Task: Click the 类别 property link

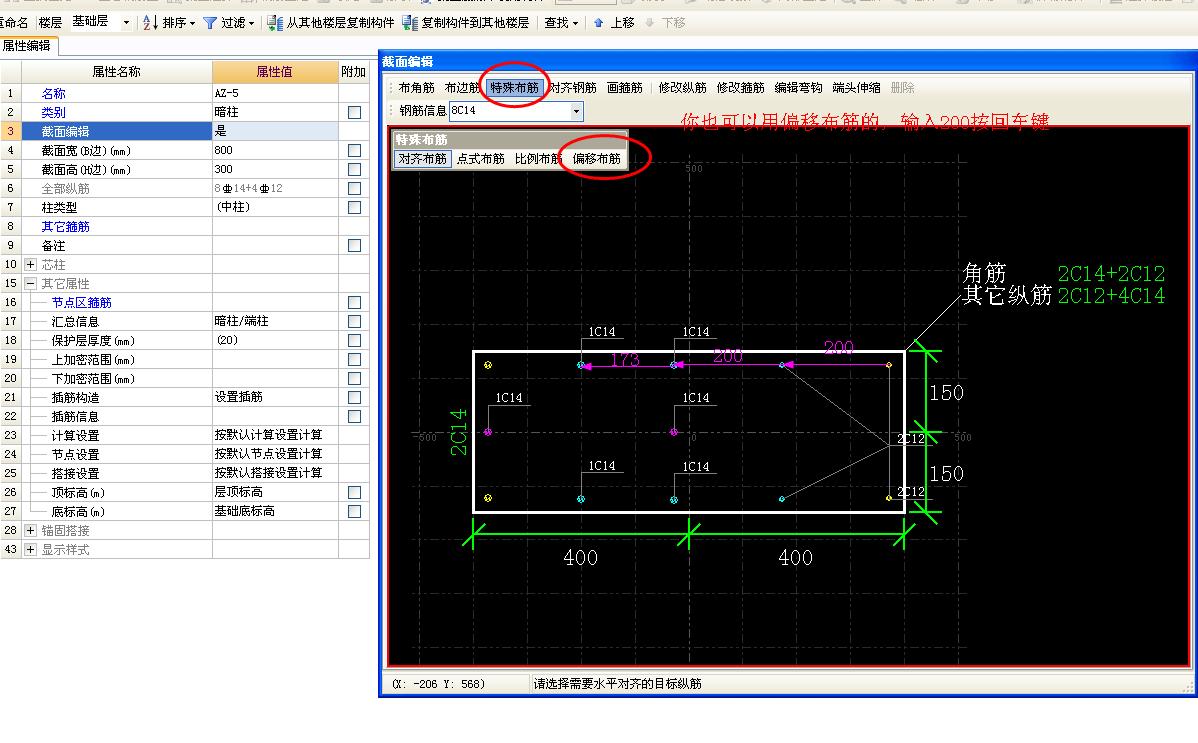Action: (53, 112)
